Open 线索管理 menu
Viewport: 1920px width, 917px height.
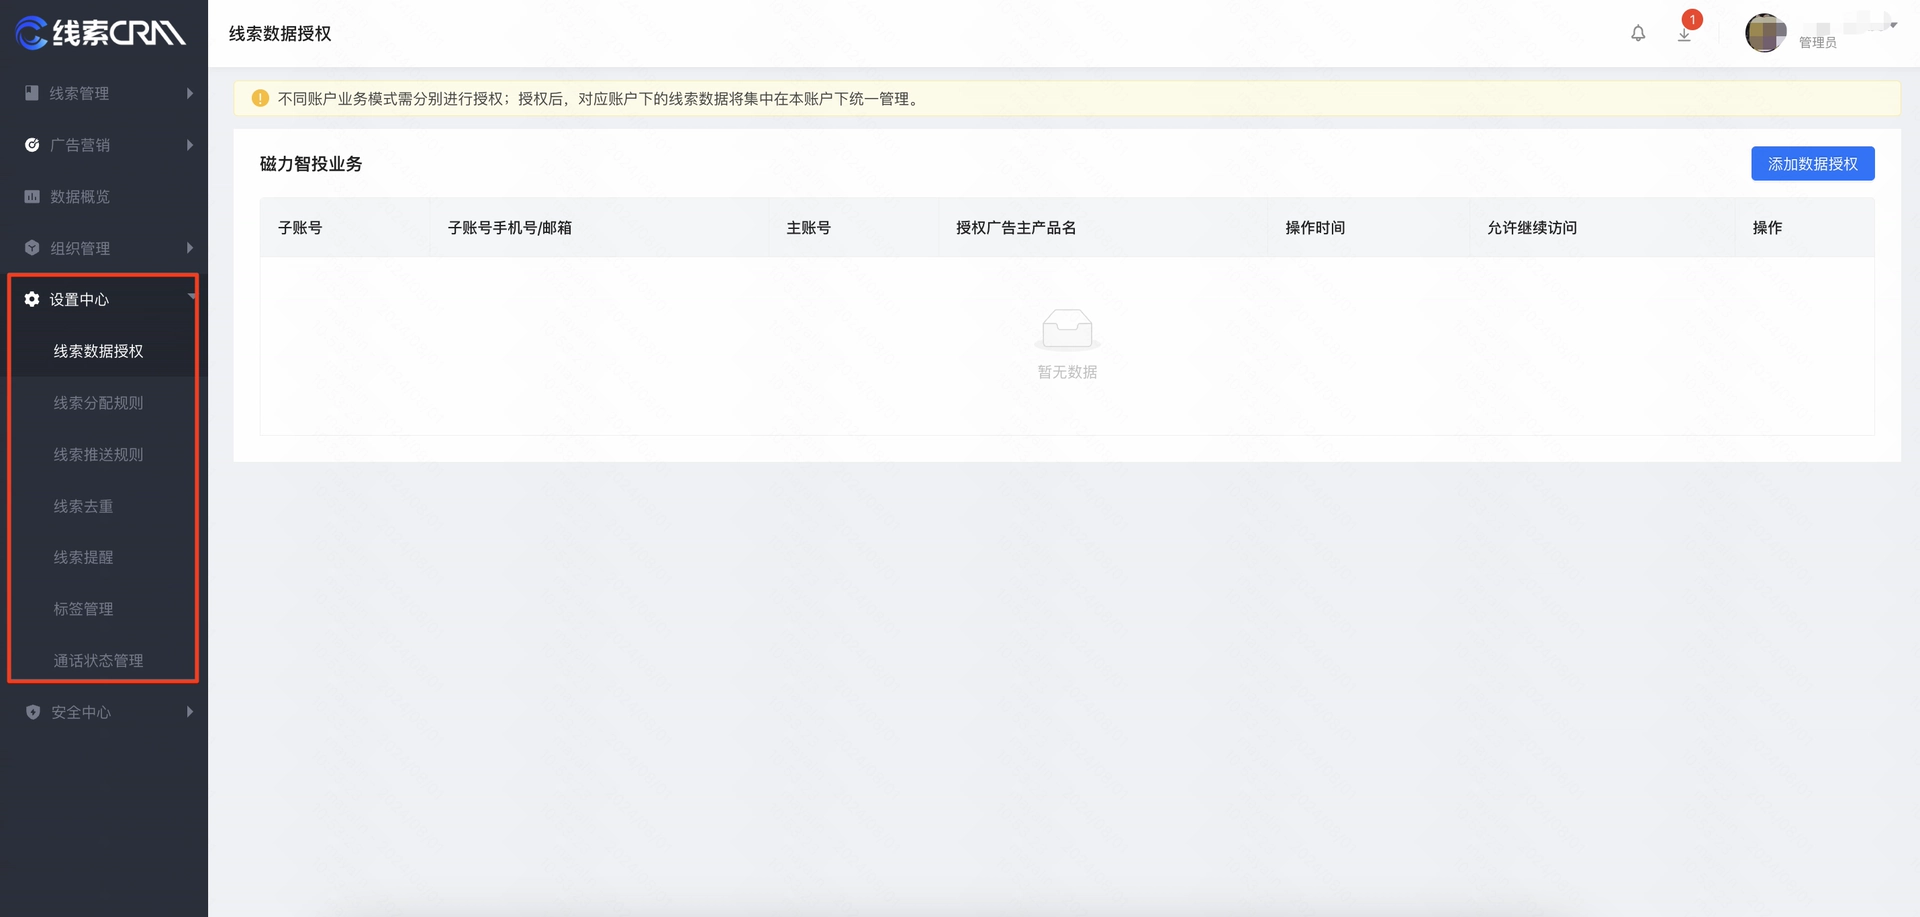point(80,93)
